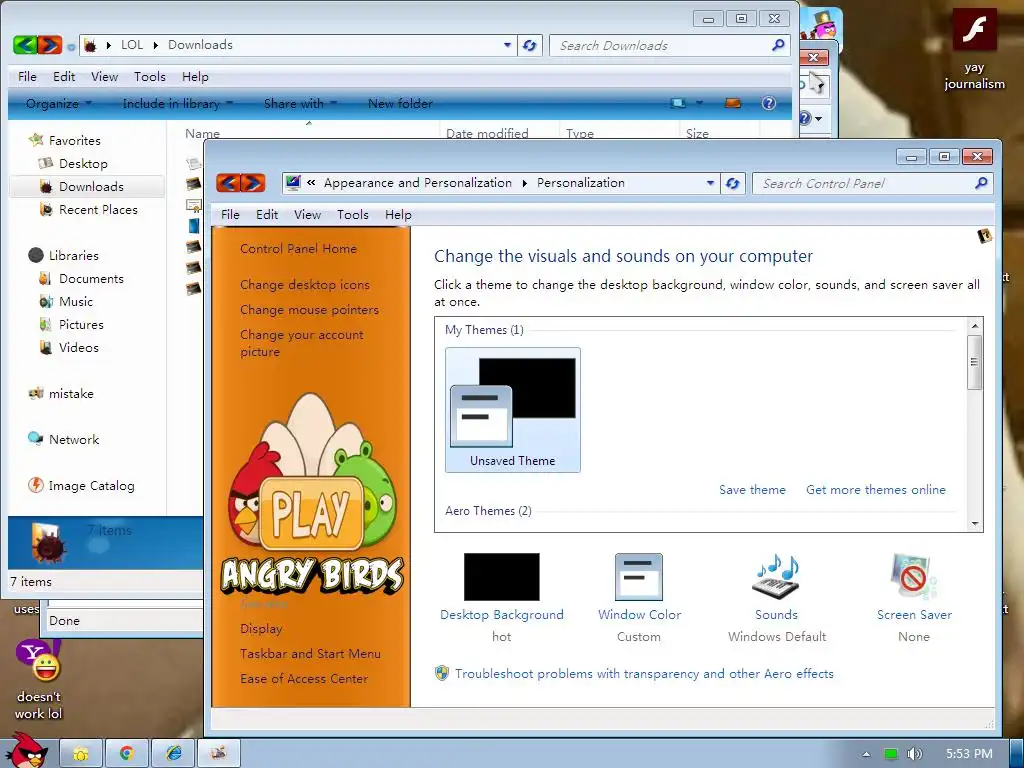Open Documents library
This screenshot has height=768, width=1024.
click(91, 278)
